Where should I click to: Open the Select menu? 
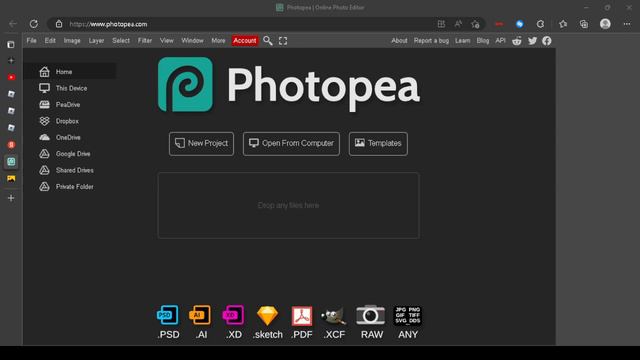[121, 40]
